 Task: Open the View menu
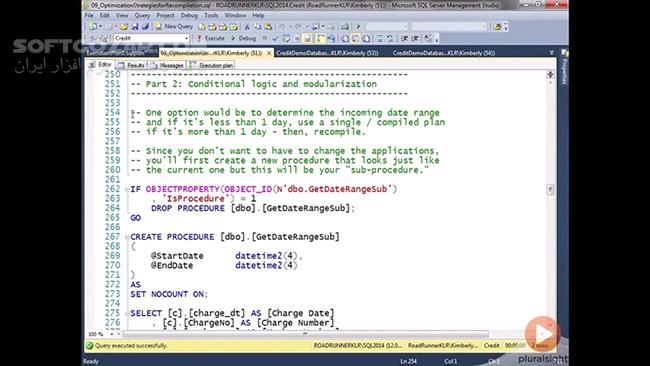tap(122, 15)
